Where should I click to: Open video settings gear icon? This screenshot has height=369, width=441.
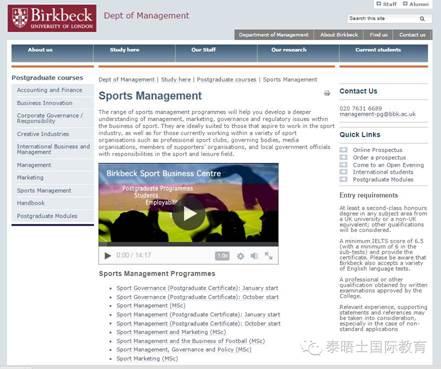click(240, 256)
